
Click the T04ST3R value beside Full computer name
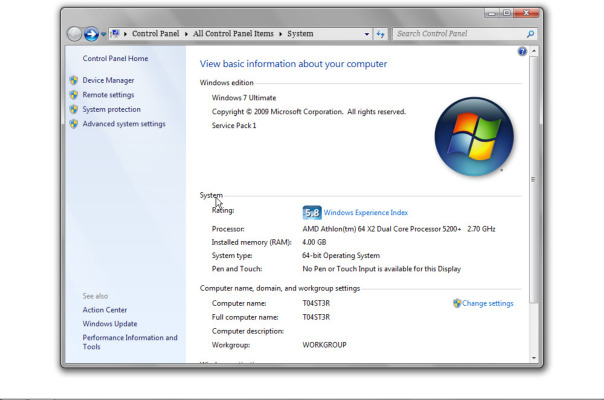click(316, 317)
